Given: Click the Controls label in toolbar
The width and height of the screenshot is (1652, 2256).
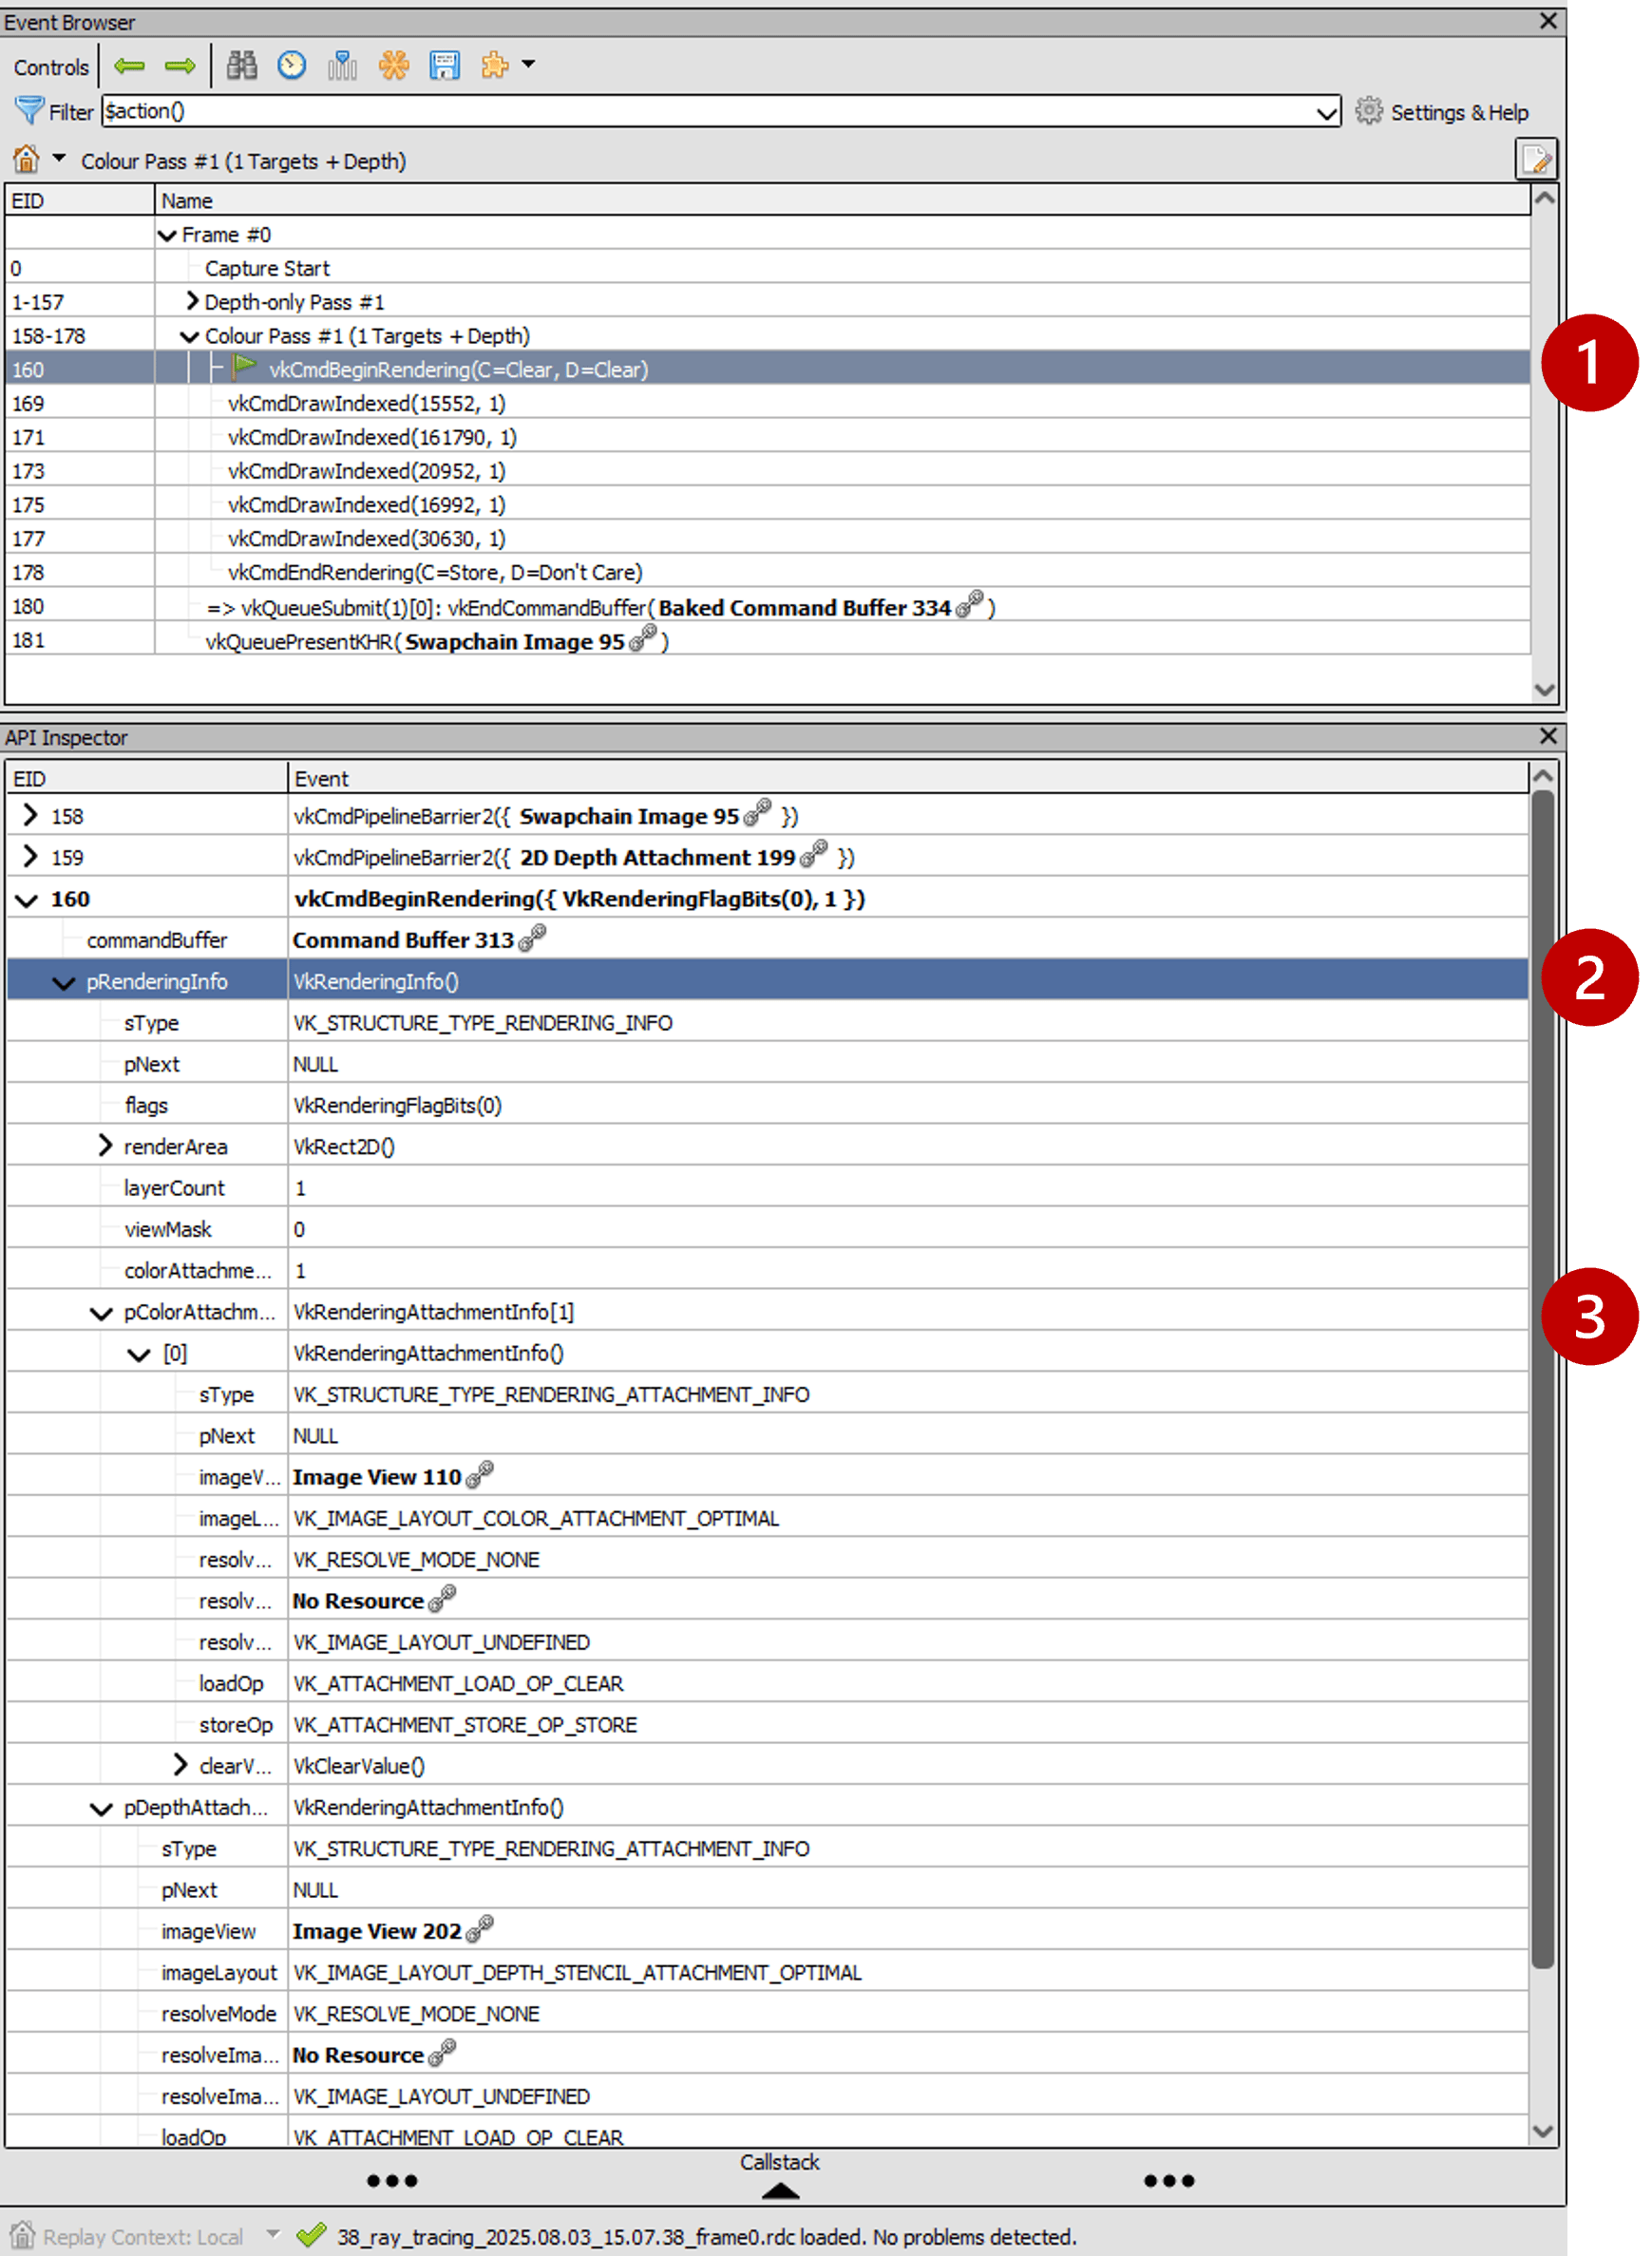Looking at the screenshot, I should tap(51, 67).
